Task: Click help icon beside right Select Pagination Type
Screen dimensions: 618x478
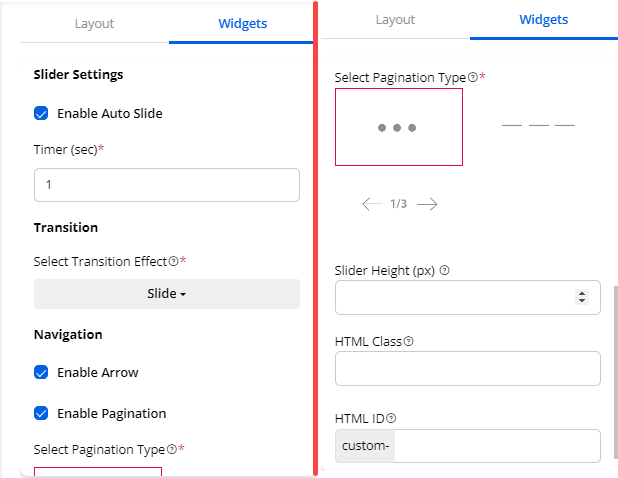Action: [473, 77]
